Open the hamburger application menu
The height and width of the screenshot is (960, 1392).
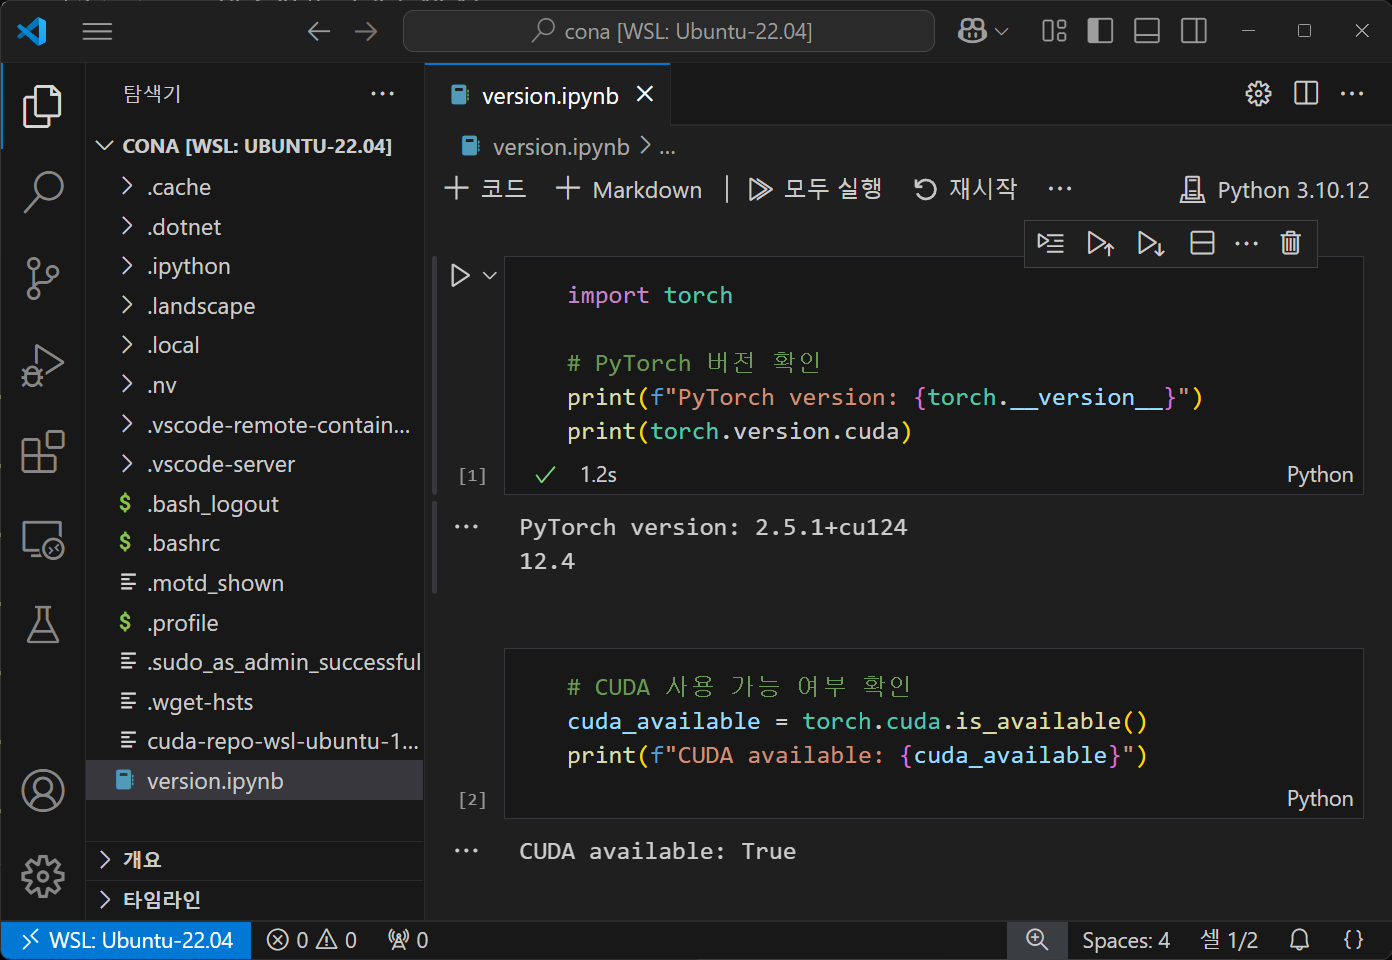click(97, 31)
